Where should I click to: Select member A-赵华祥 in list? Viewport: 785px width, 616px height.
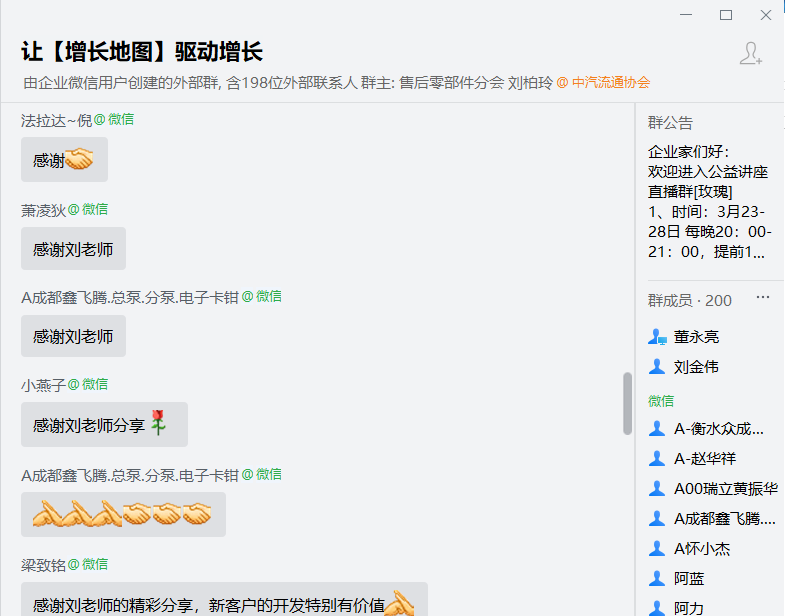pos(705,458)
